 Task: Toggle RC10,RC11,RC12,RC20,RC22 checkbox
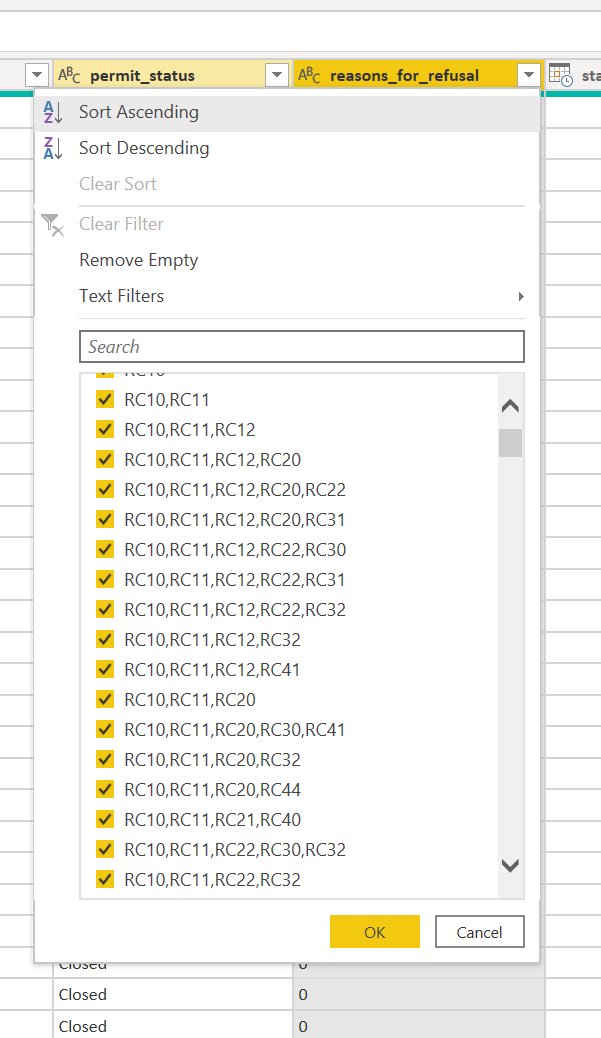click(105, 489)
